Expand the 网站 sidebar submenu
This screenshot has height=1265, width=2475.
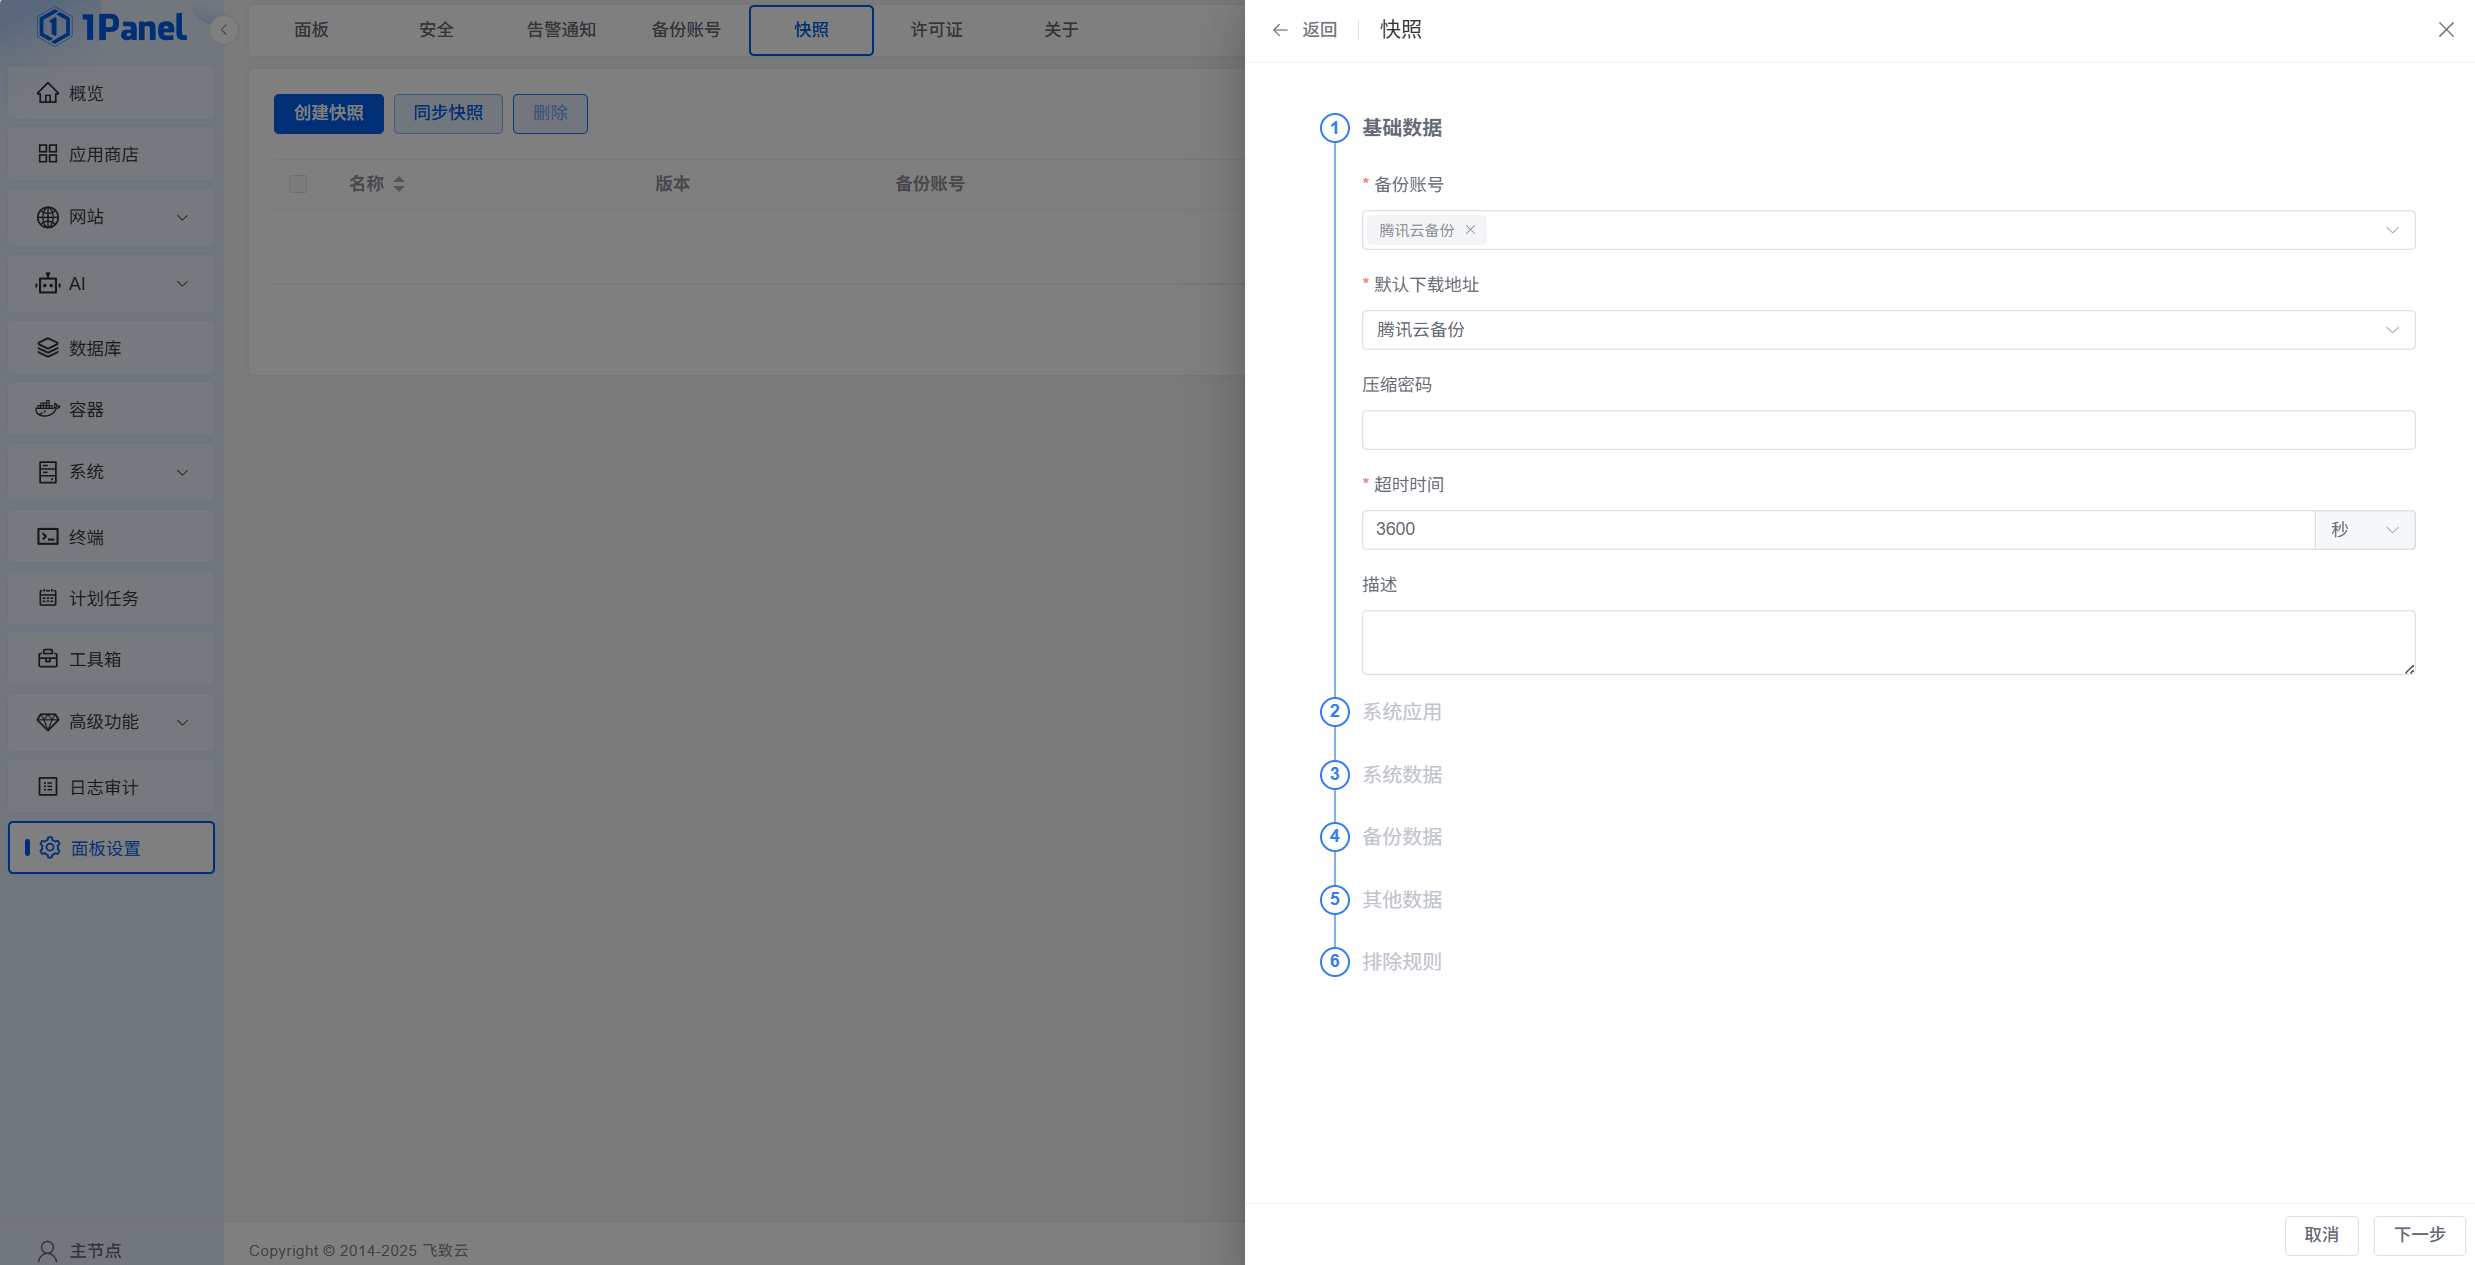pos(182,217)
